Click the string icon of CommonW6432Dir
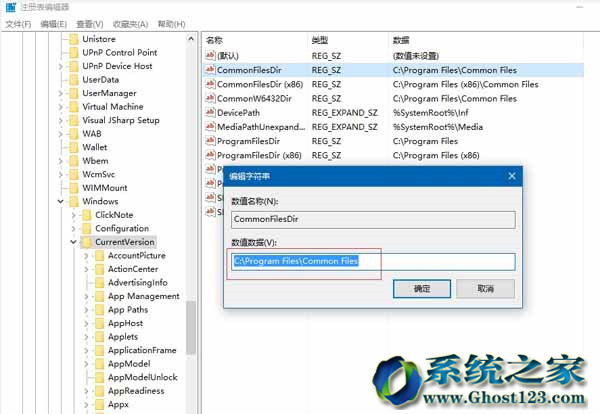The height and width of the screenshot is (414, 600). point(210,99)
